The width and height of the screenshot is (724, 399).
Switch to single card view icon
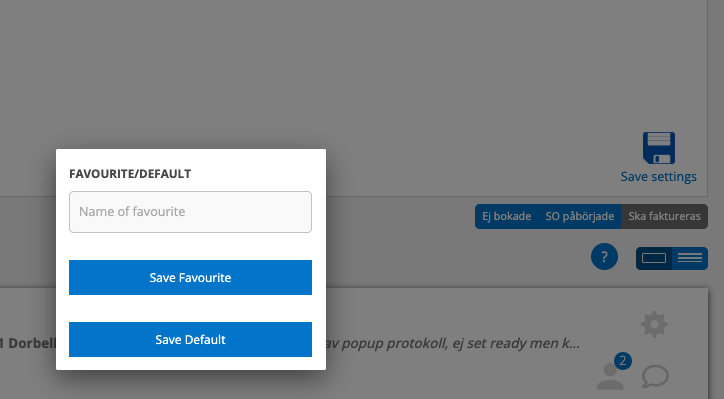tap(654, 258)
